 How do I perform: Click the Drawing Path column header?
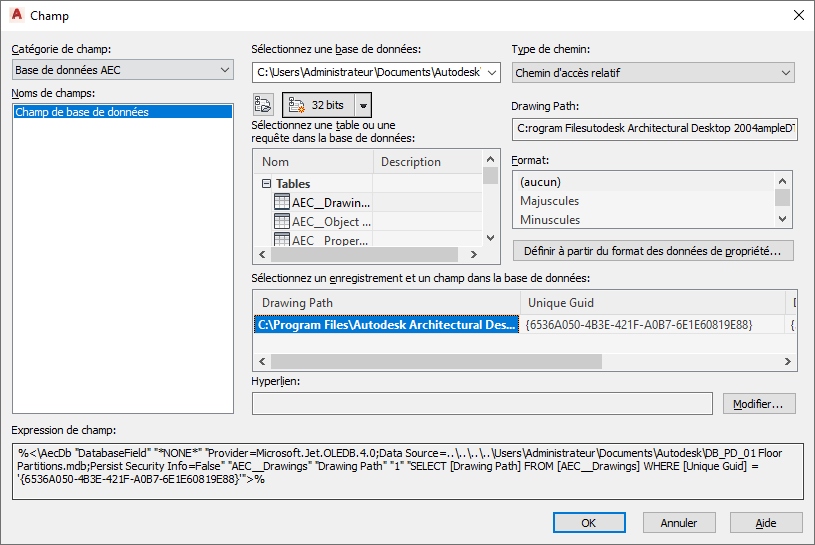tap(387, 302)
